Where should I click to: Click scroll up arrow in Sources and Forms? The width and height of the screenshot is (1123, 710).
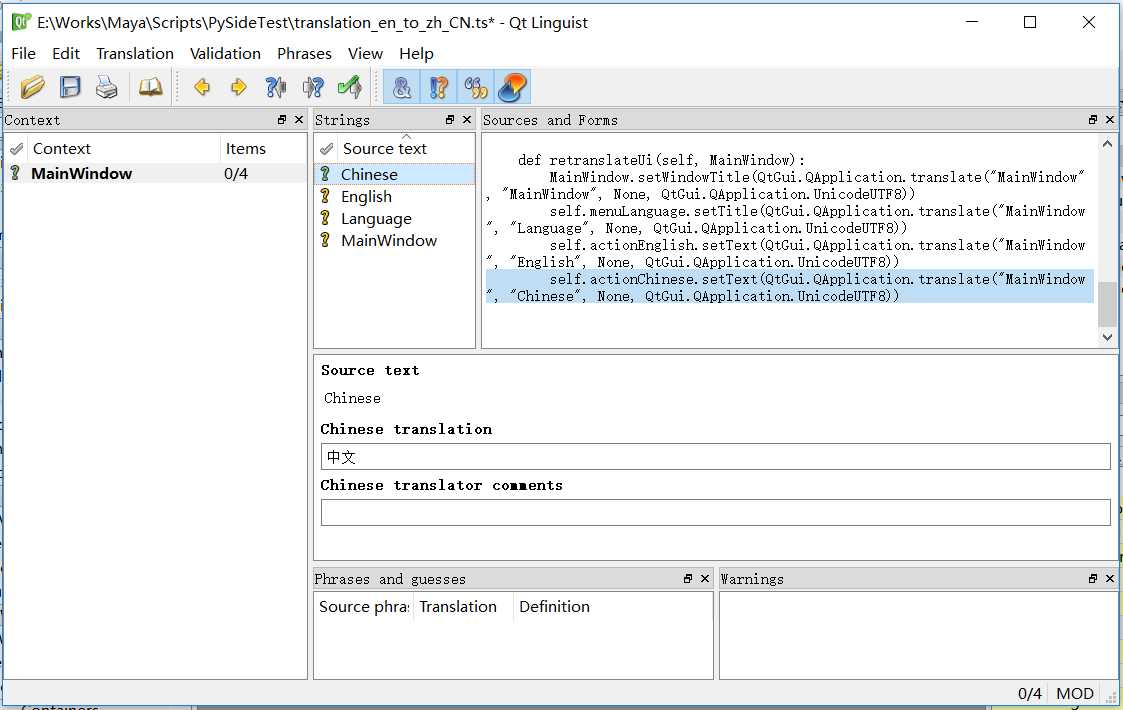click(1107, 144)
